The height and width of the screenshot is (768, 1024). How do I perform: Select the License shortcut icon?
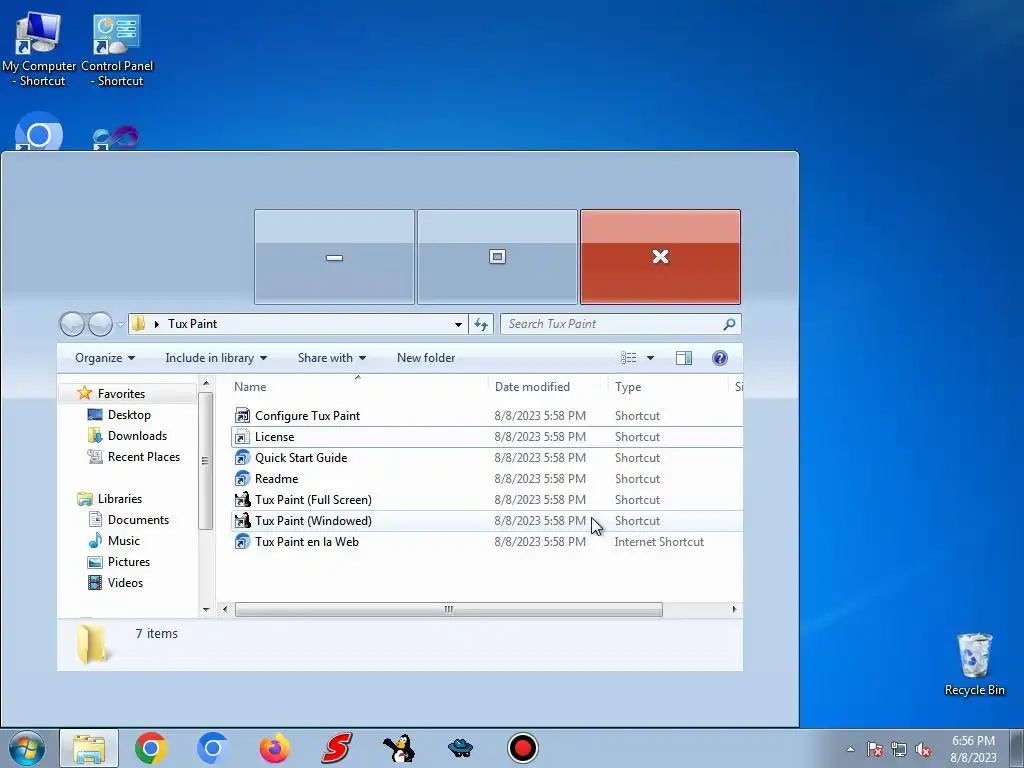click(x=242, y=437)
